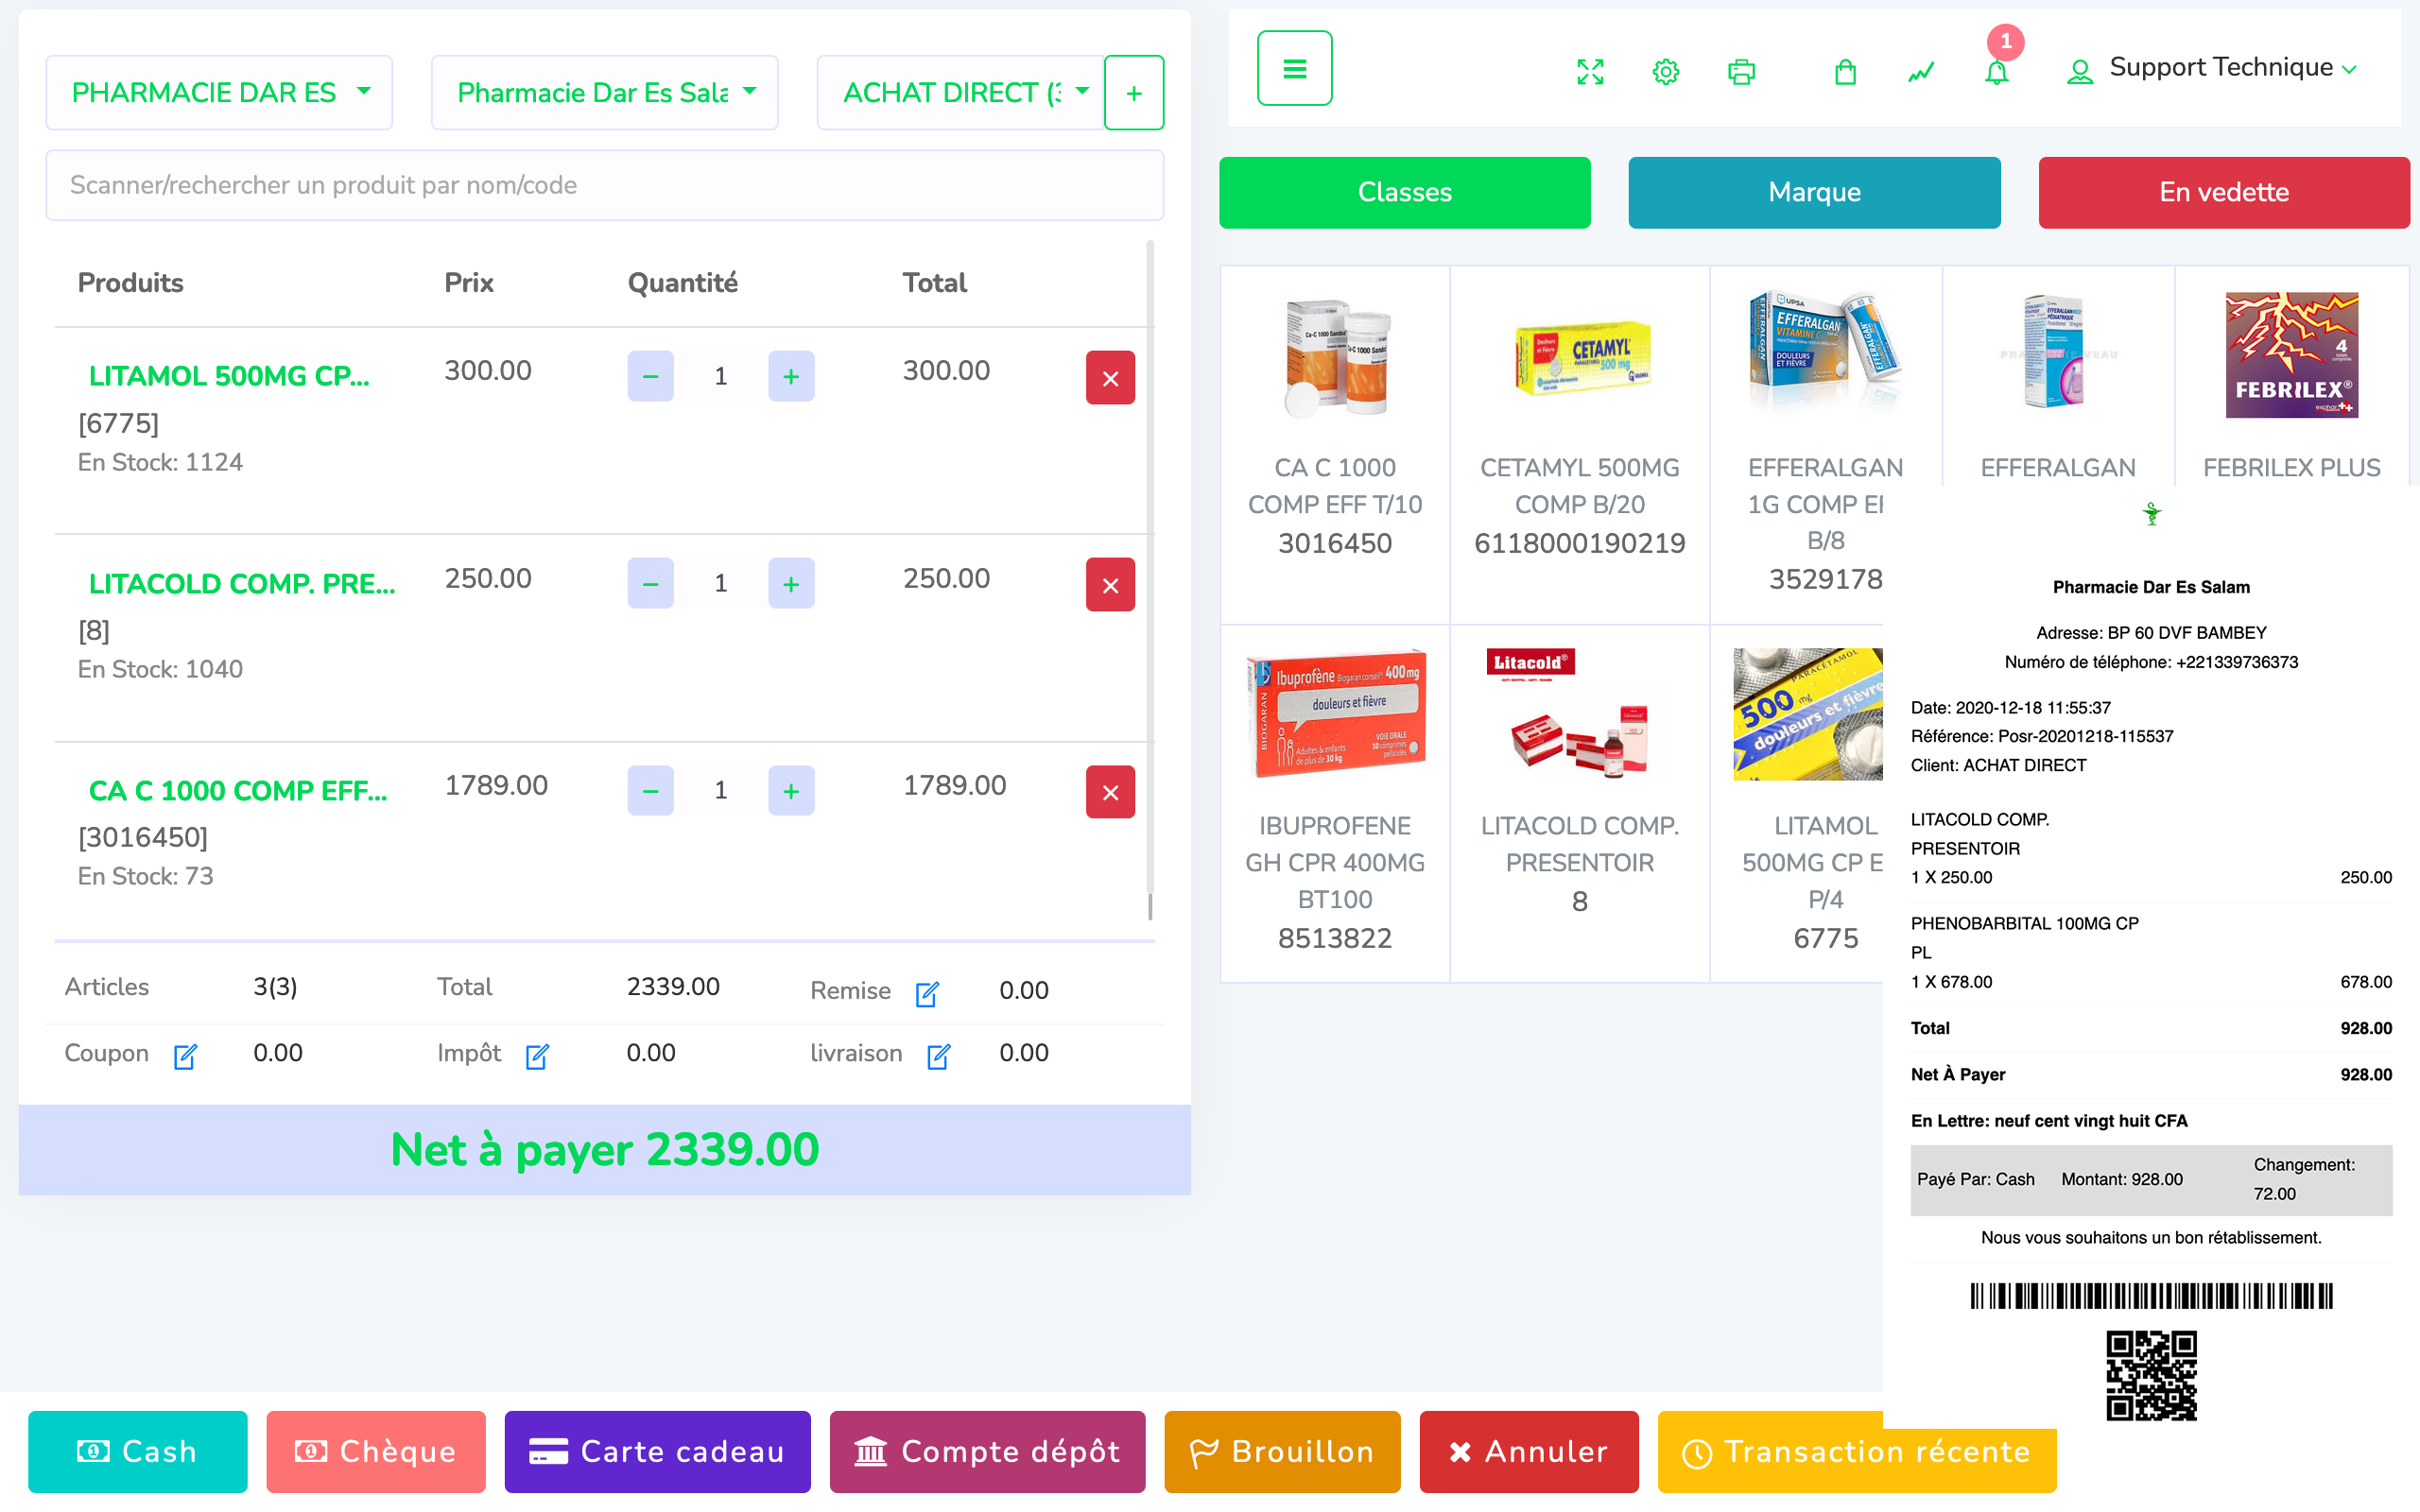This screenshot has width=2420, height=1512.
Task: Toggle fullscreen mode icon
Action: pyautogui.click(x=1590, y=72)
